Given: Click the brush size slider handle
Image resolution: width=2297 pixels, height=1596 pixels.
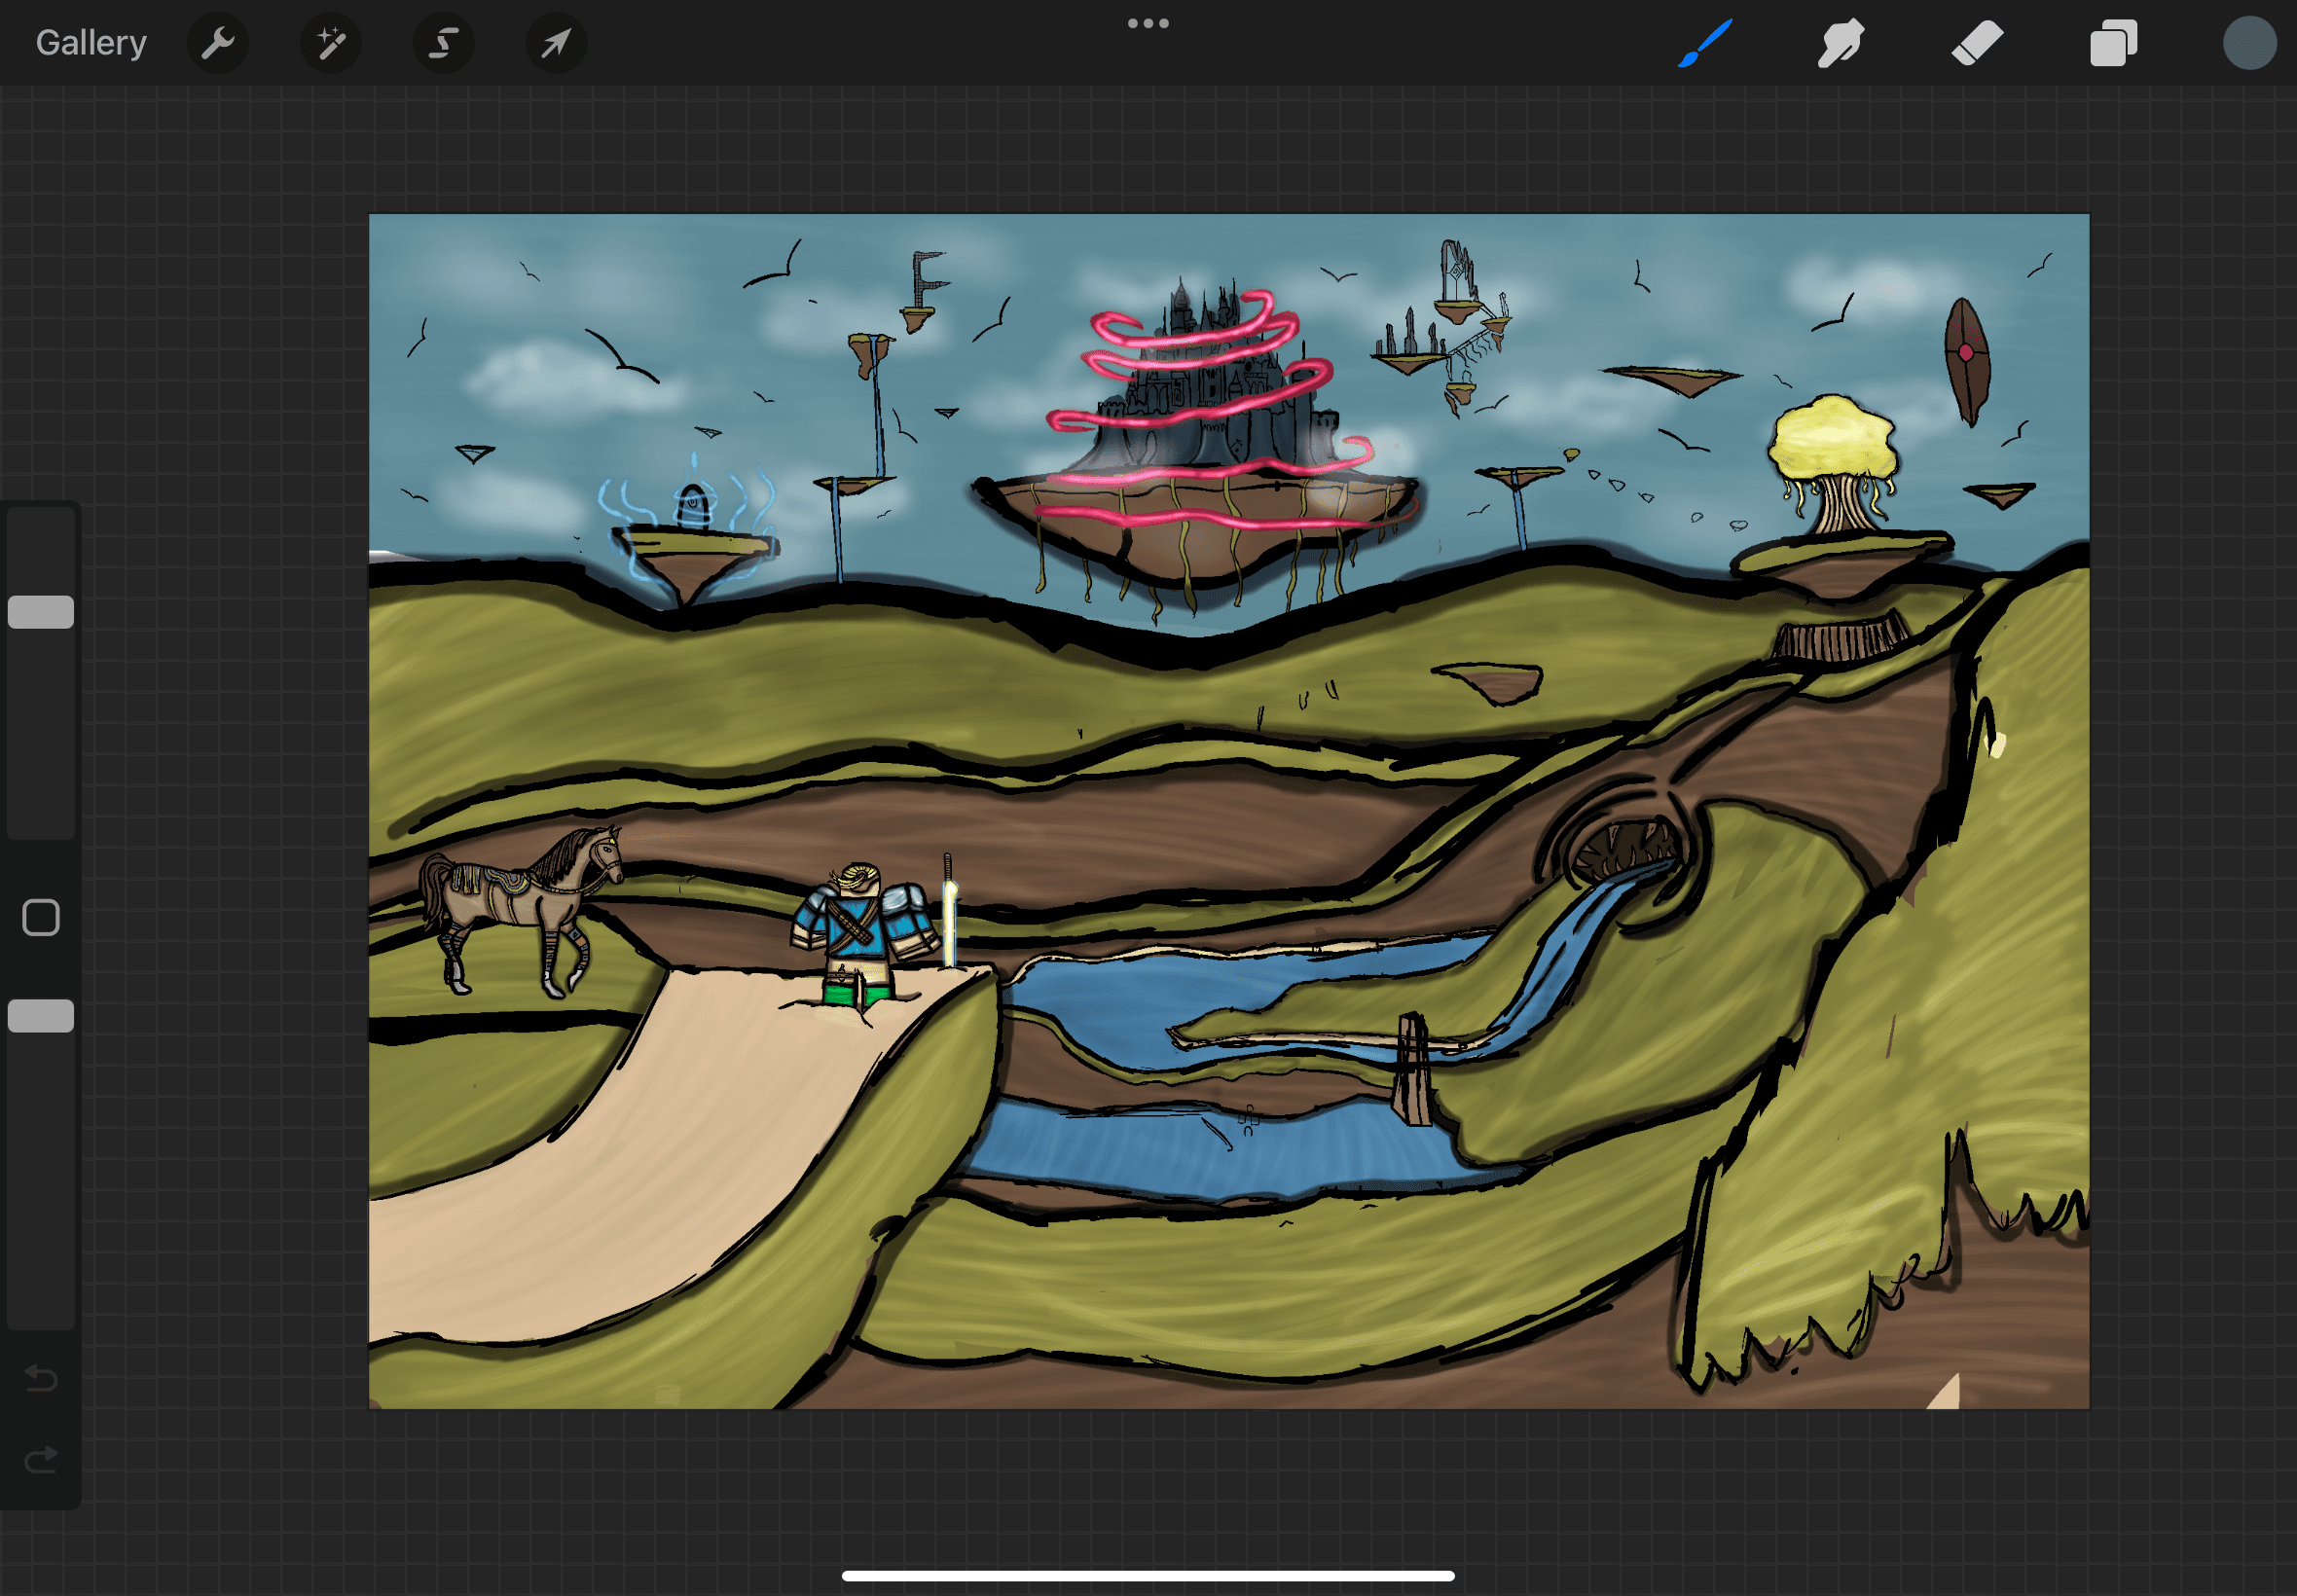Looking at the screenshot, I should click(41, 612).
